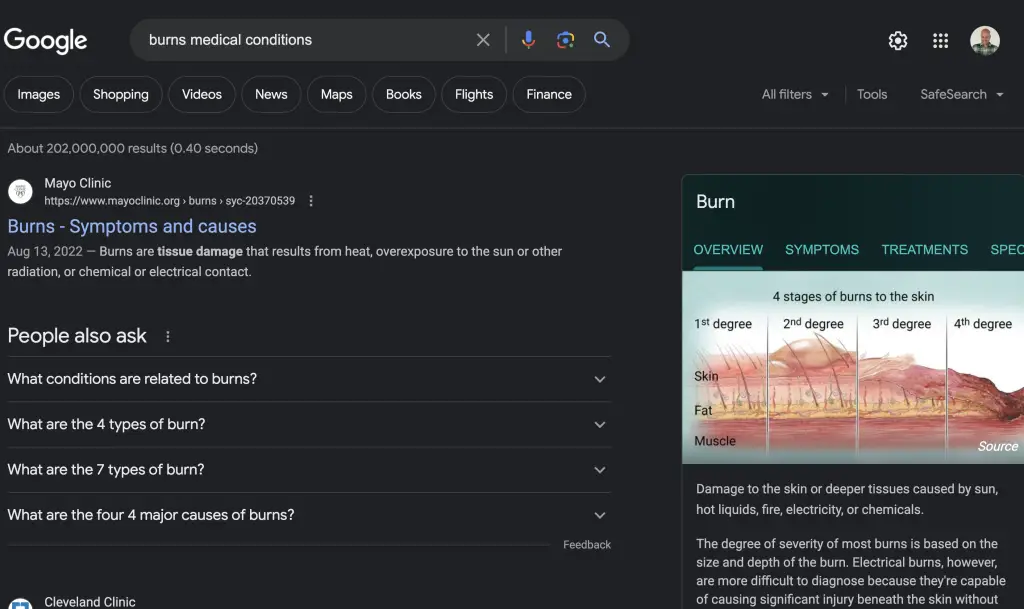Viewport: 1024px width, 609px height.
Task: Open the account profile picture
Action: [984, 40]
